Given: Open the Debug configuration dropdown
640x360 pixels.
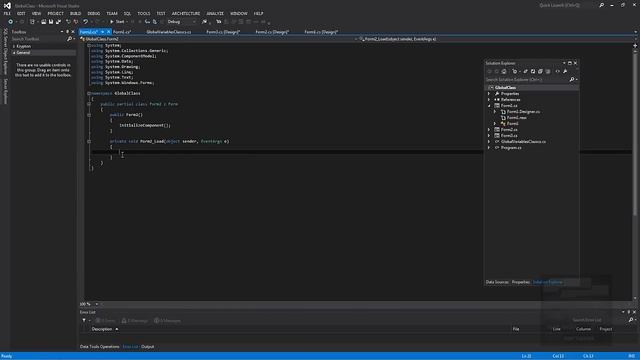Looking at the screenshot, I should point(181,22).
